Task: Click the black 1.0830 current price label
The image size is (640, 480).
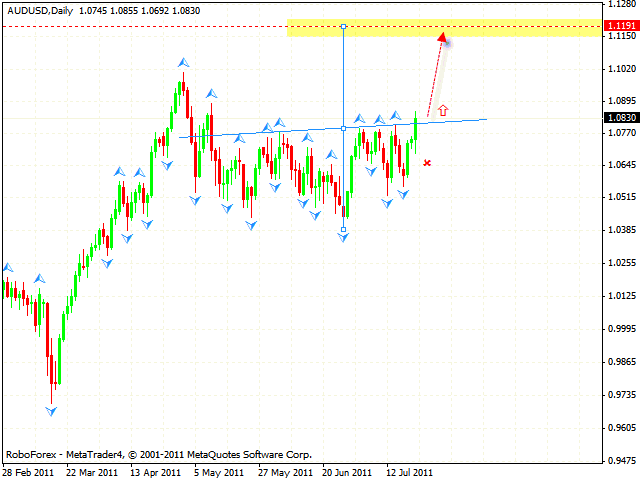Action: coord(621,117)
